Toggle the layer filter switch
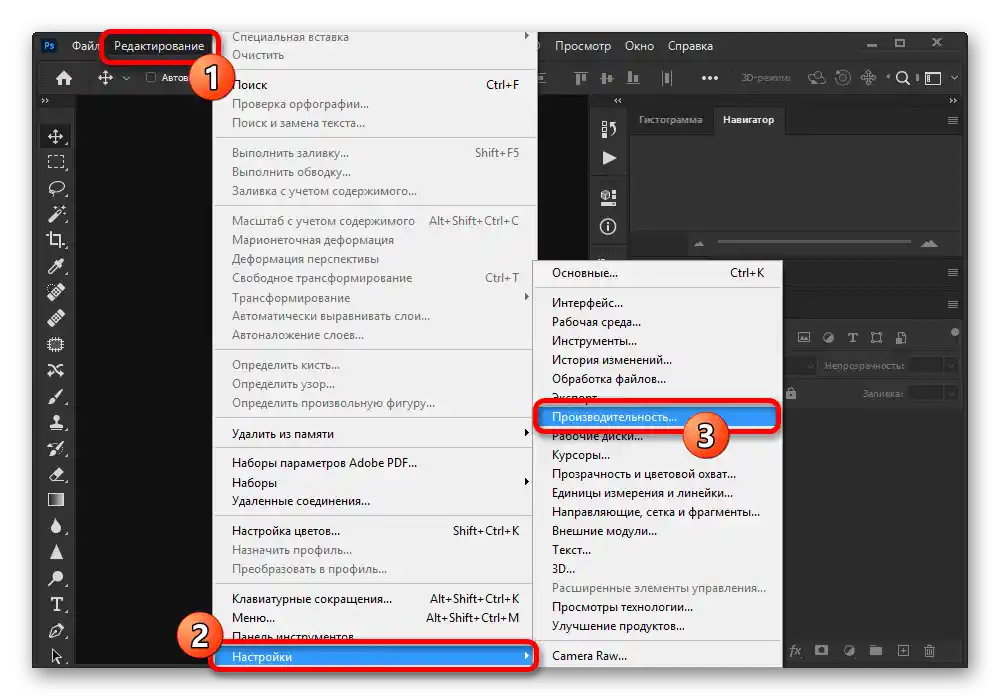 954,332
